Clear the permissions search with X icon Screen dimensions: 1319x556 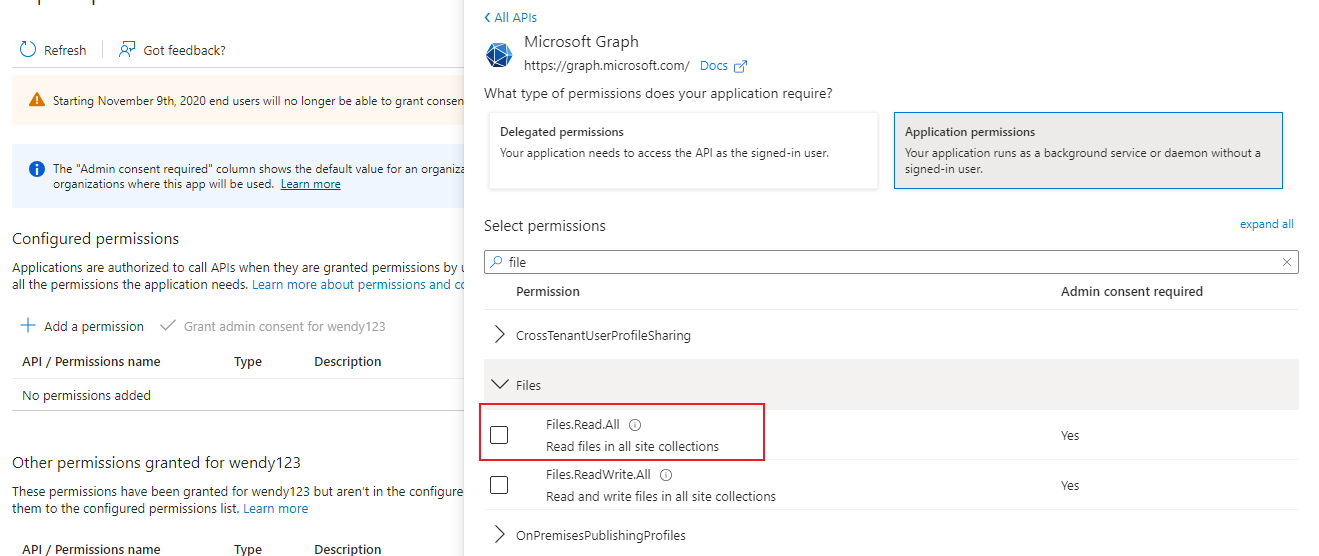pos(1287,262)
